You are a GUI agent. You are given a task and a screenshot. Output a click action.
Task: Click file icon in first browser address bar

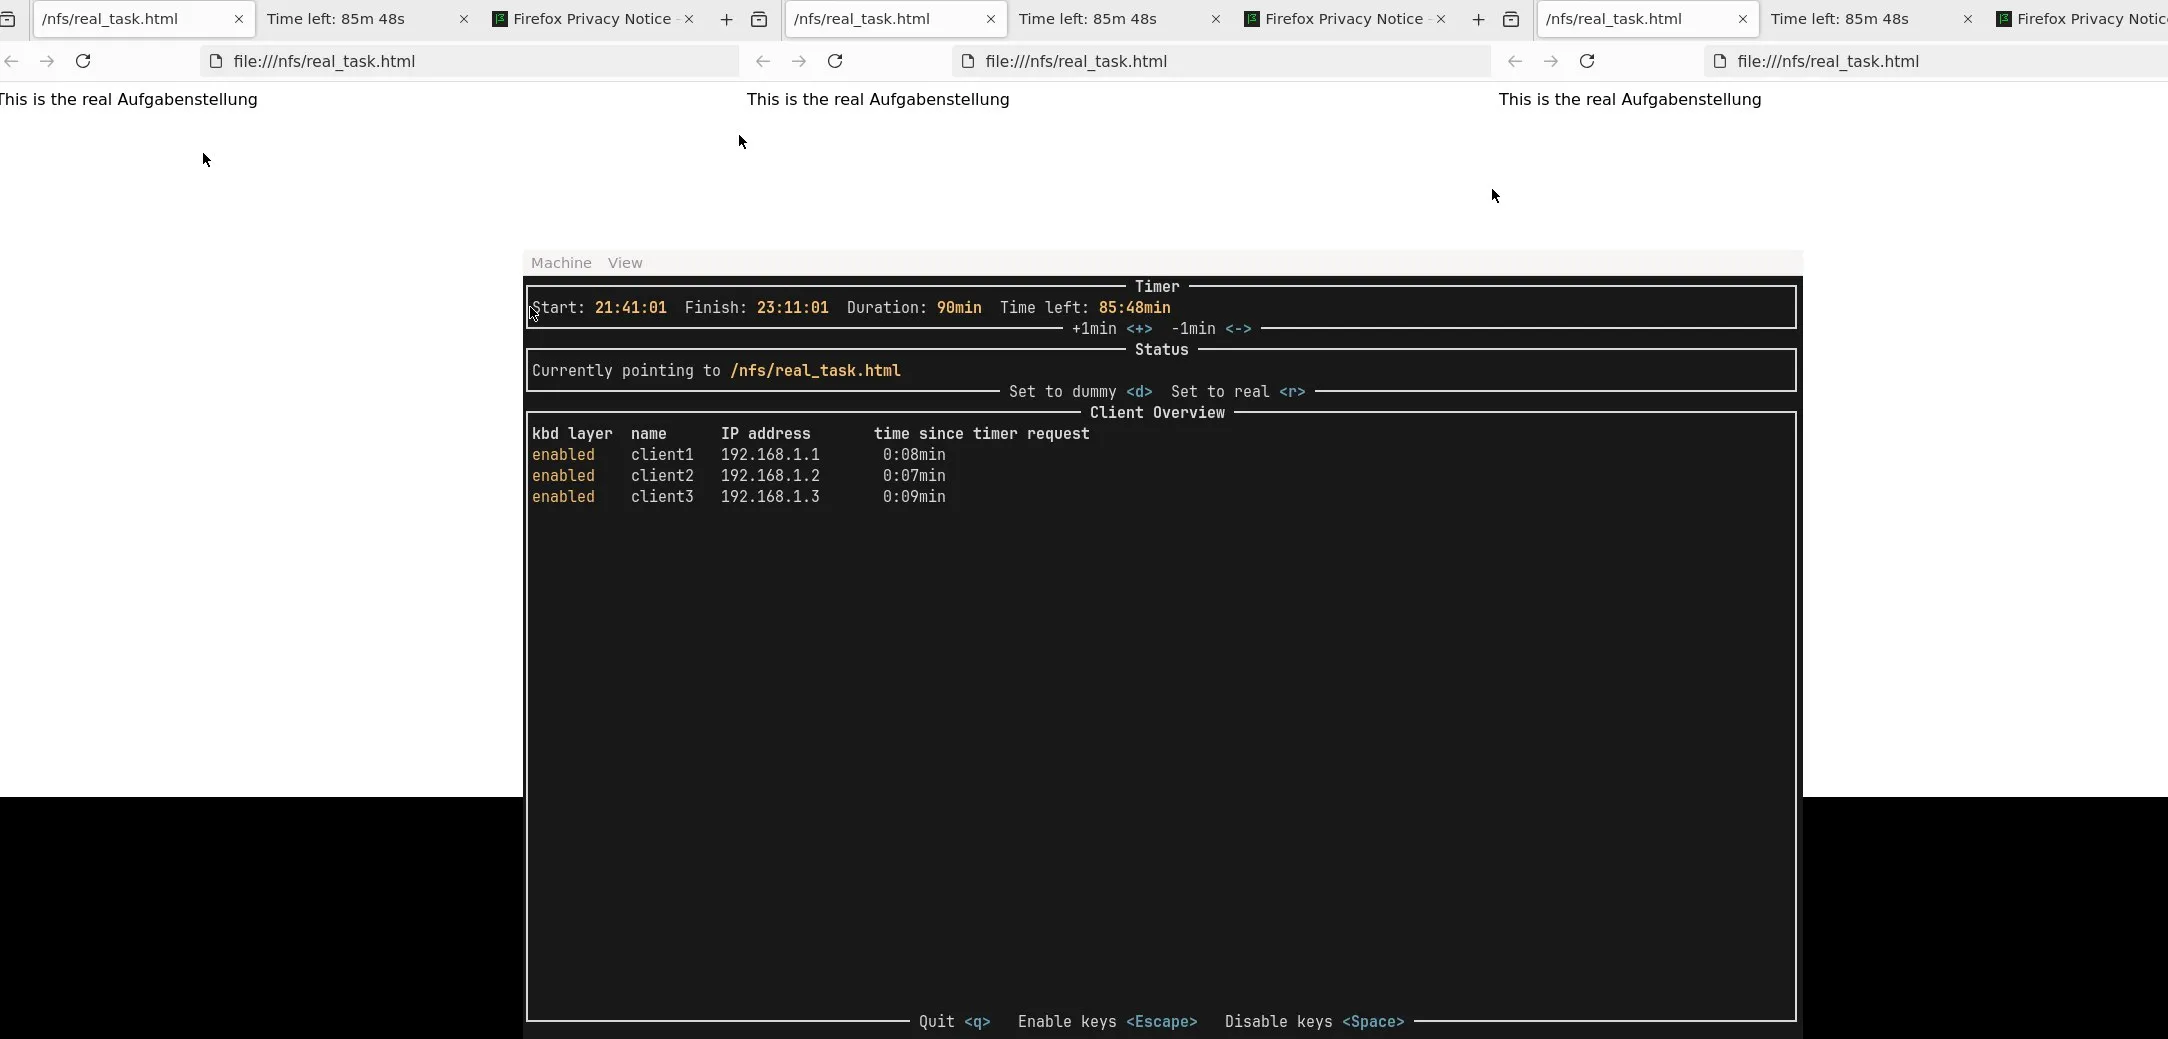pos(216,61)
